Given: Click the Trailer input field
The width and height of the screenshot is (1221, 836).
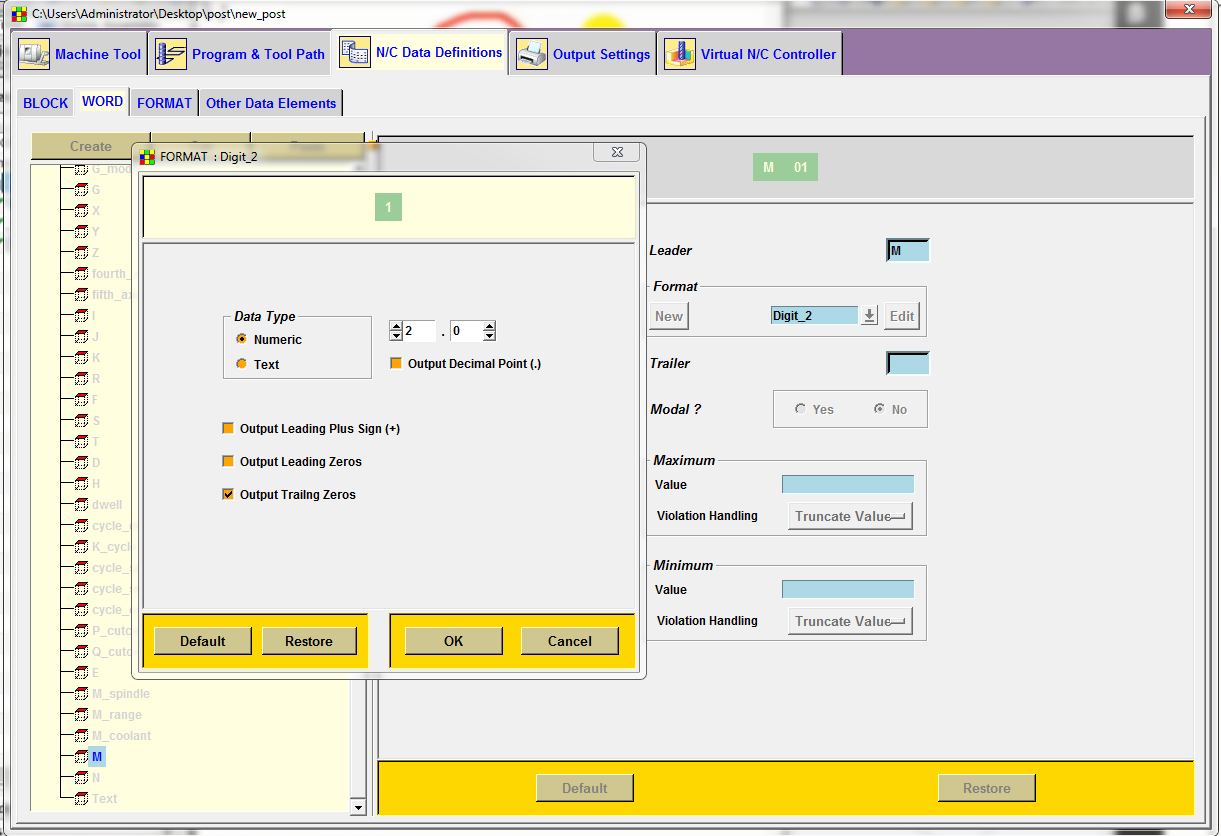Looking at the screenshot, I should pos(908,363).
